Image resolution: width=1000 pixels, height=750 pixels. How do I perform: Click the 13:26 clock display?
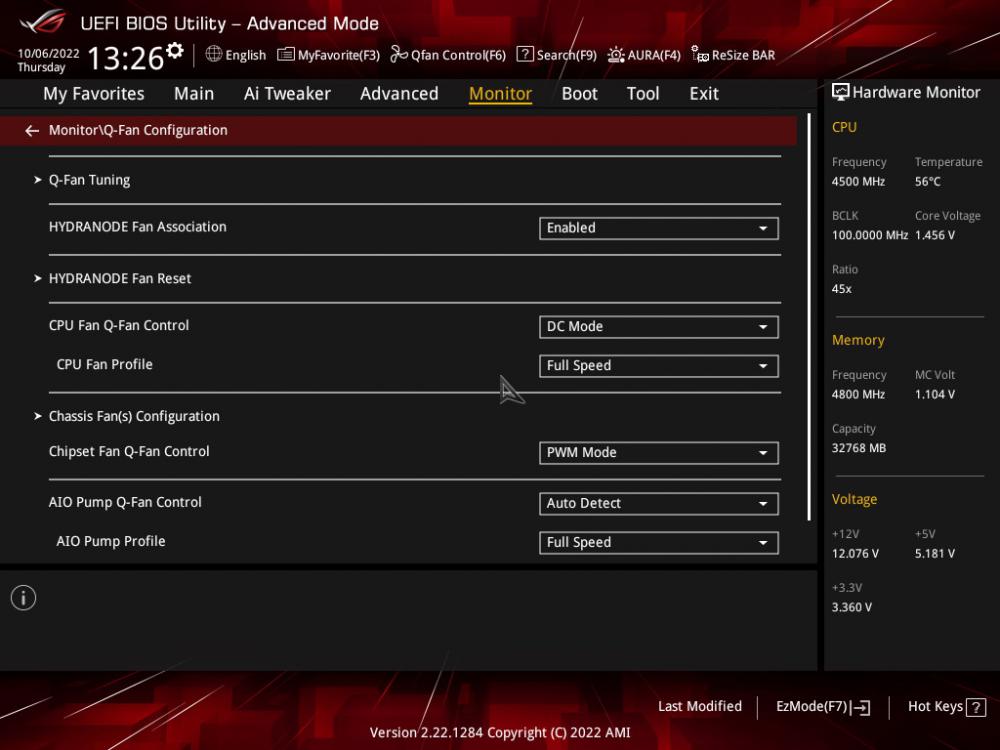point(126,58)
